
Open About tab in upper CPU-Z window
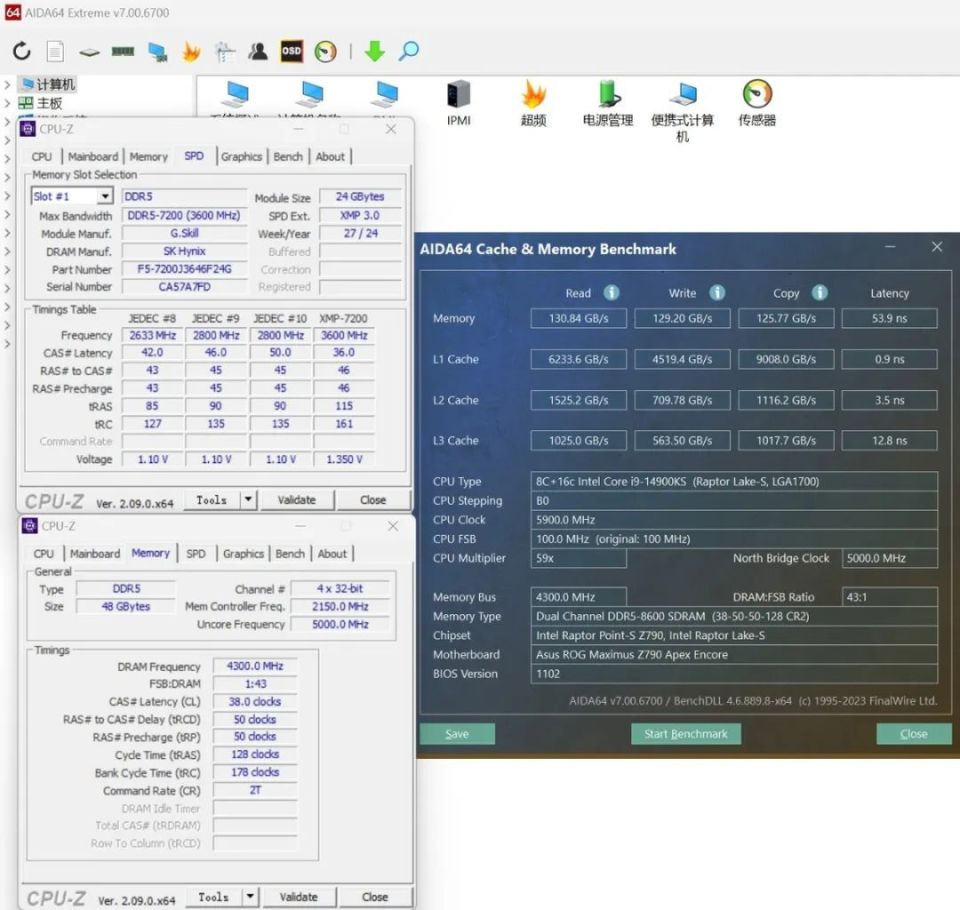[x=330, y=157]
